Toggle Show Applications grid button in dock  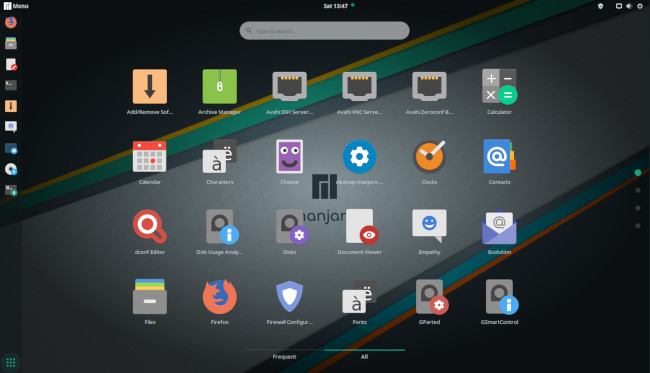(11, 362)
